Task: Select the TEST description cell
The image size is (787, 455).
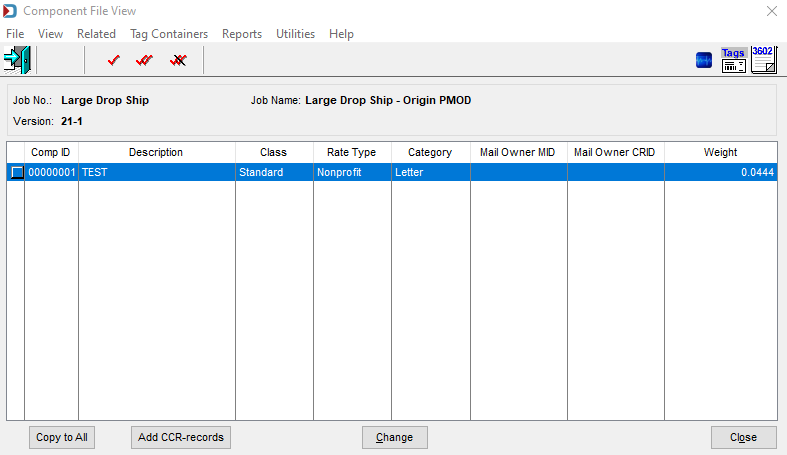Action: click(x=157, y=172)
